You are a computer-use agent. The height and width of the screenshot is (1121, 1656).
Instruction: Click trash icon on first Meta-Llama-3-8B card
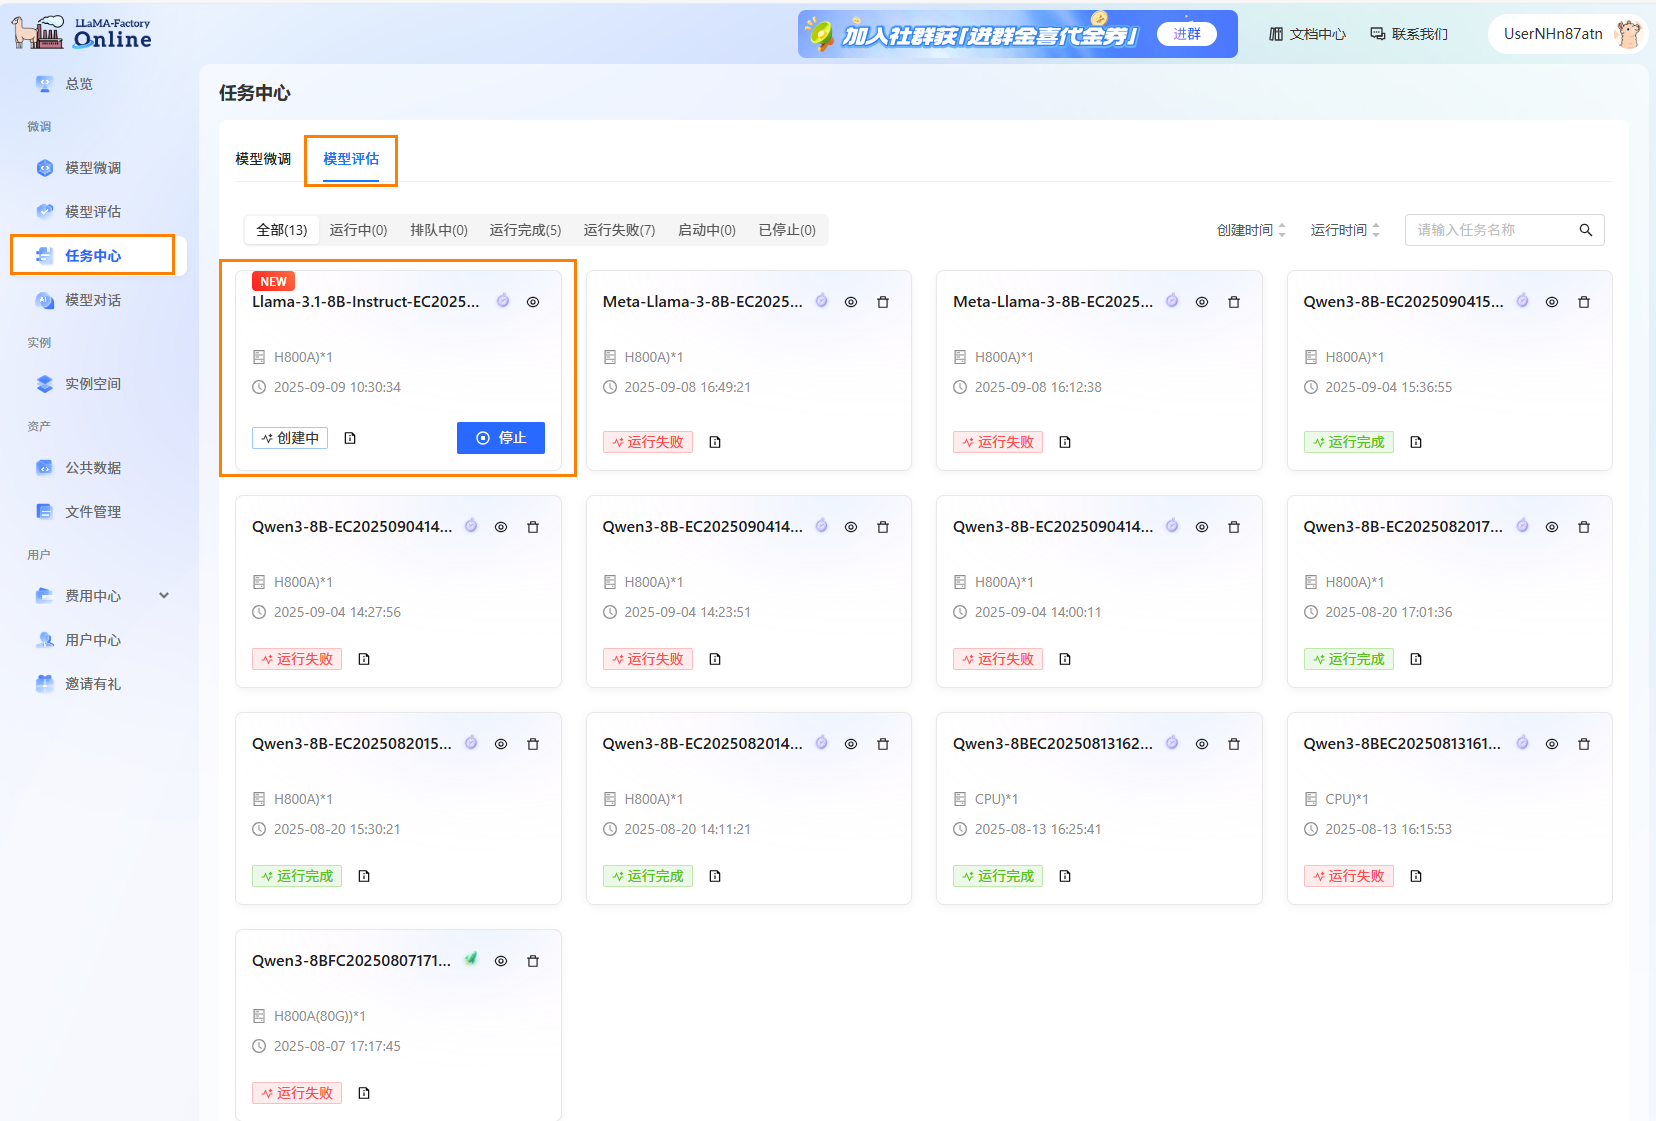883,302
